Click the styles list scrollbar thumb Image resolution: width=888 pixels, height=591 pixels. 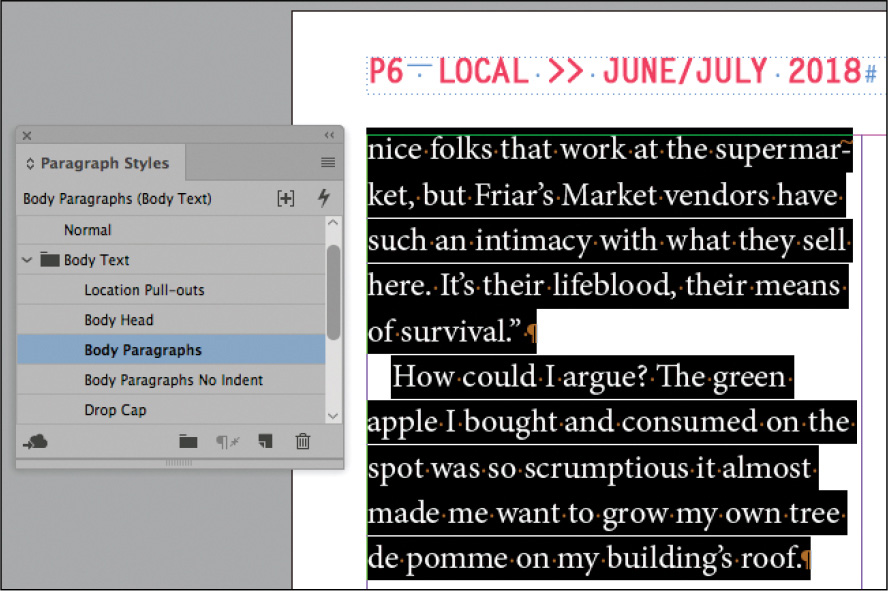[334, 292]
